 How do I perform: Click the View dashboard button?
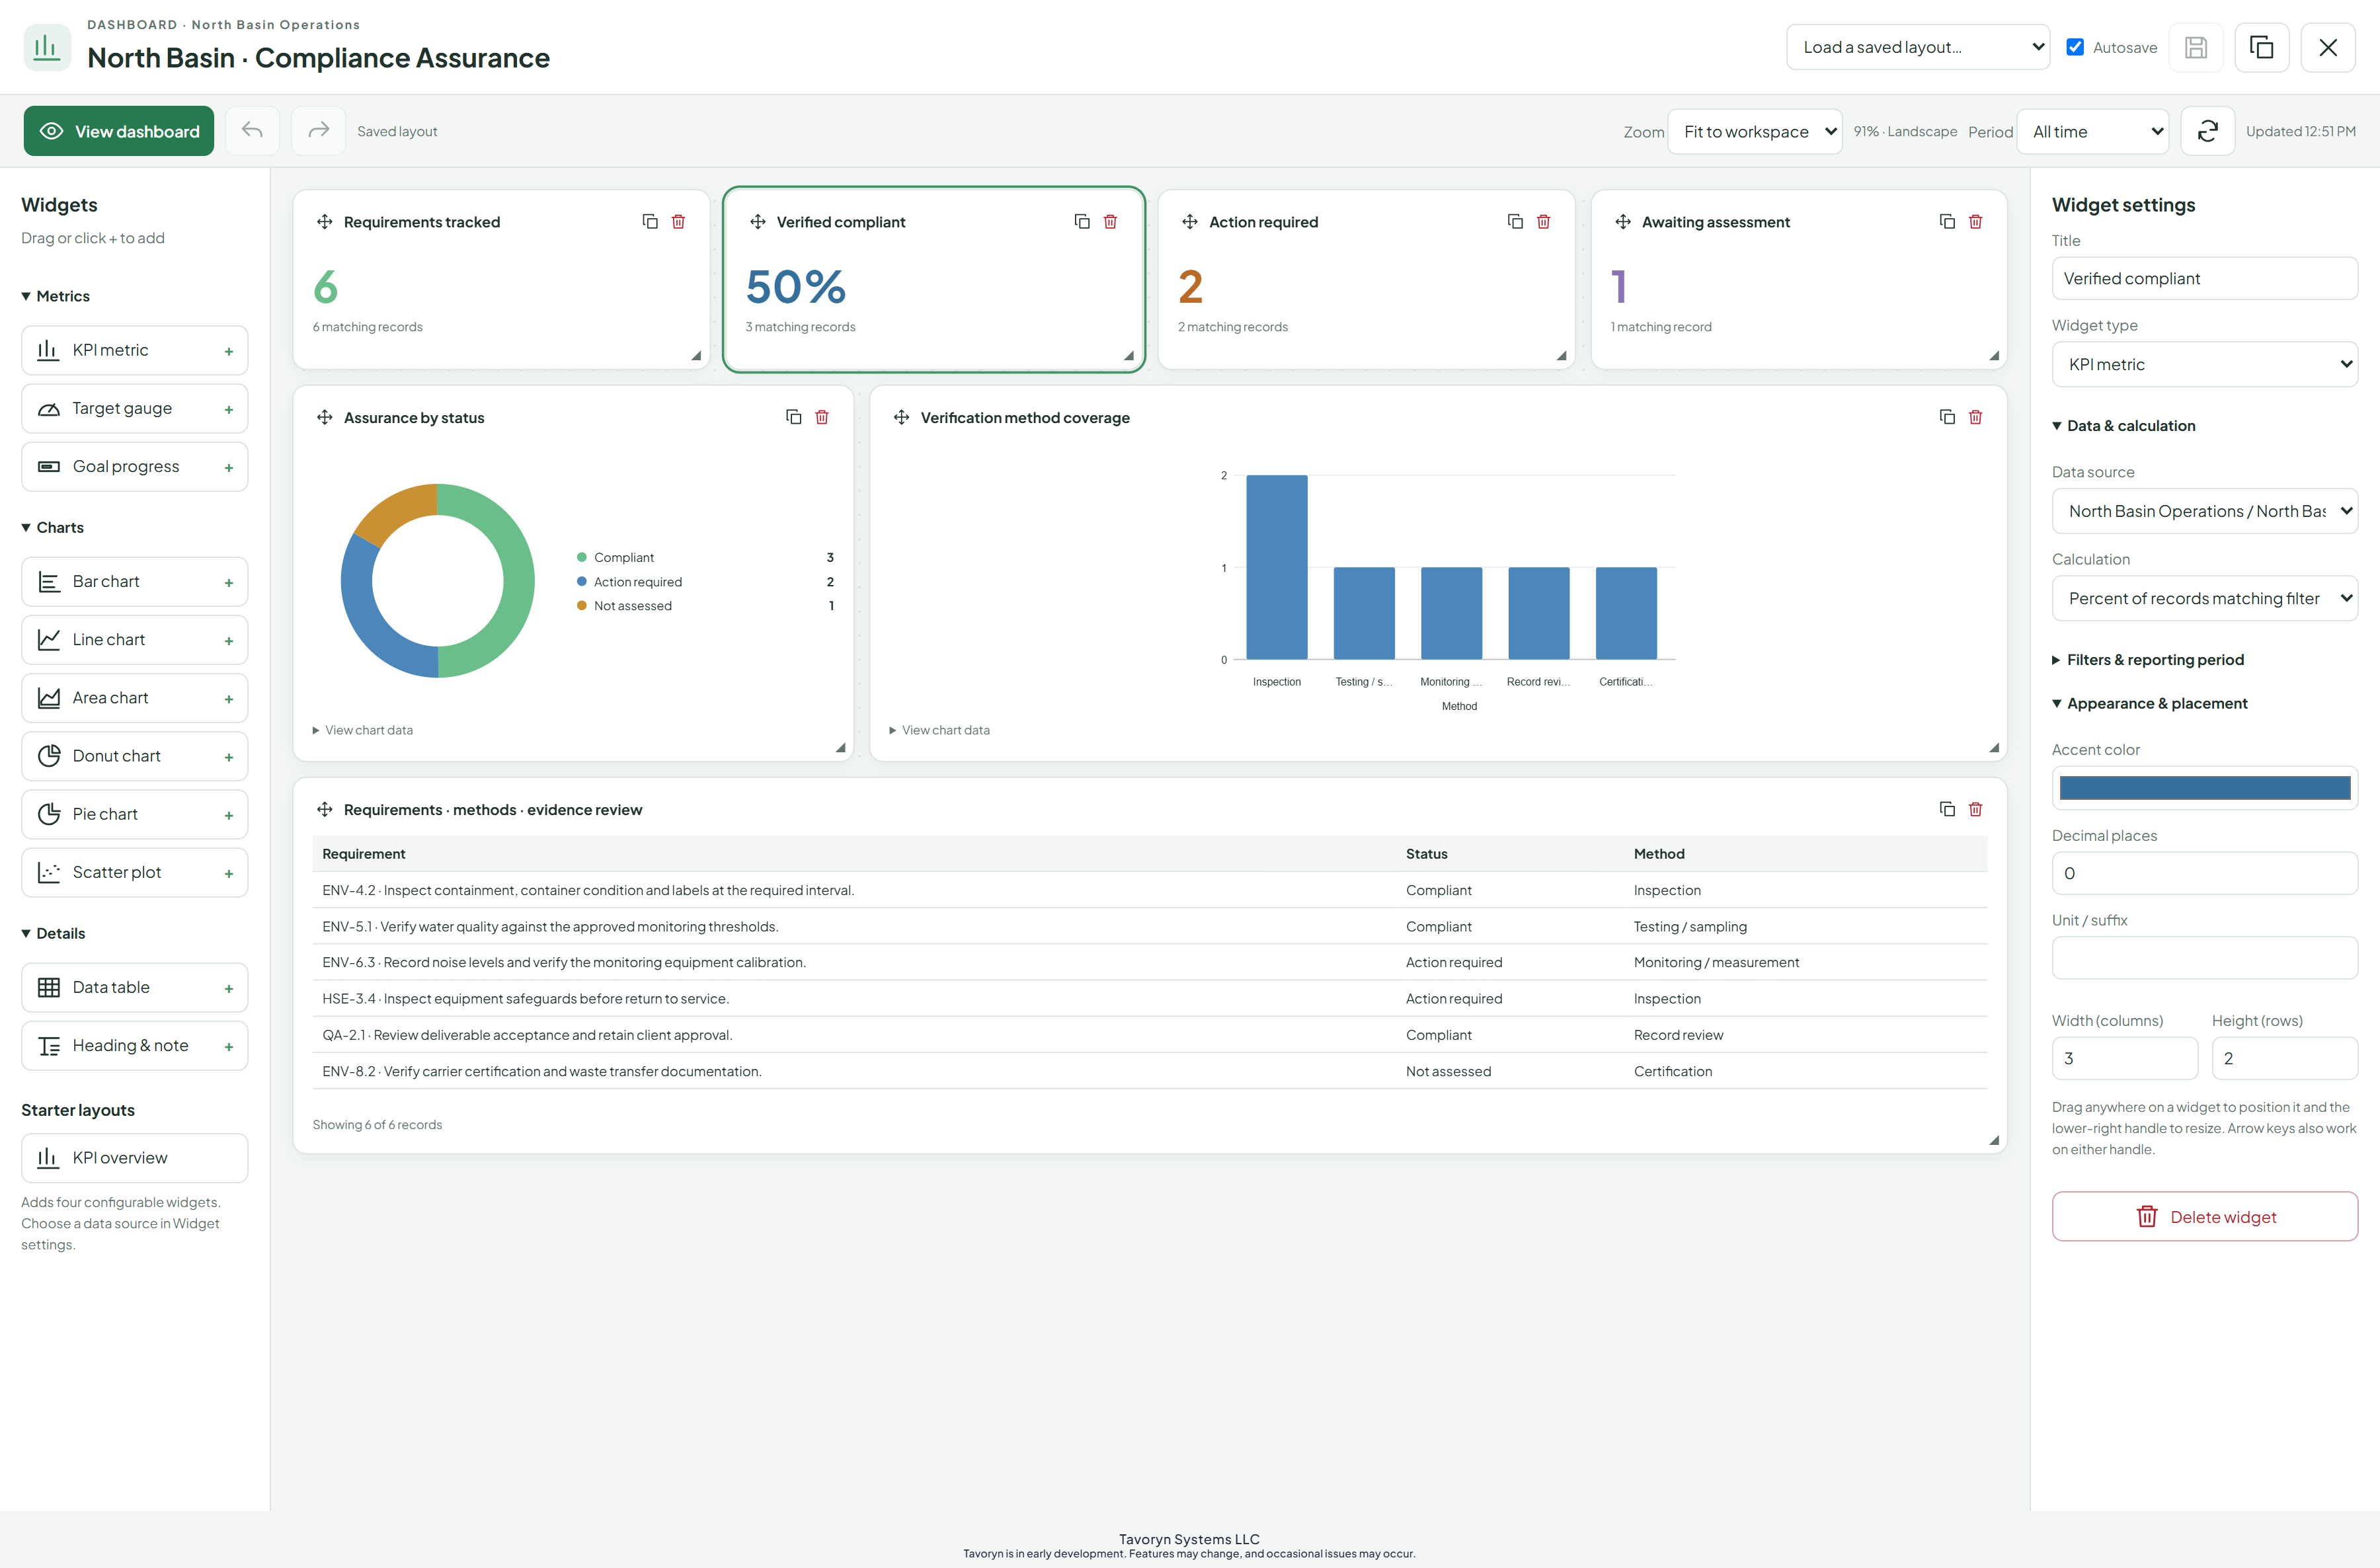pos(119,131)
